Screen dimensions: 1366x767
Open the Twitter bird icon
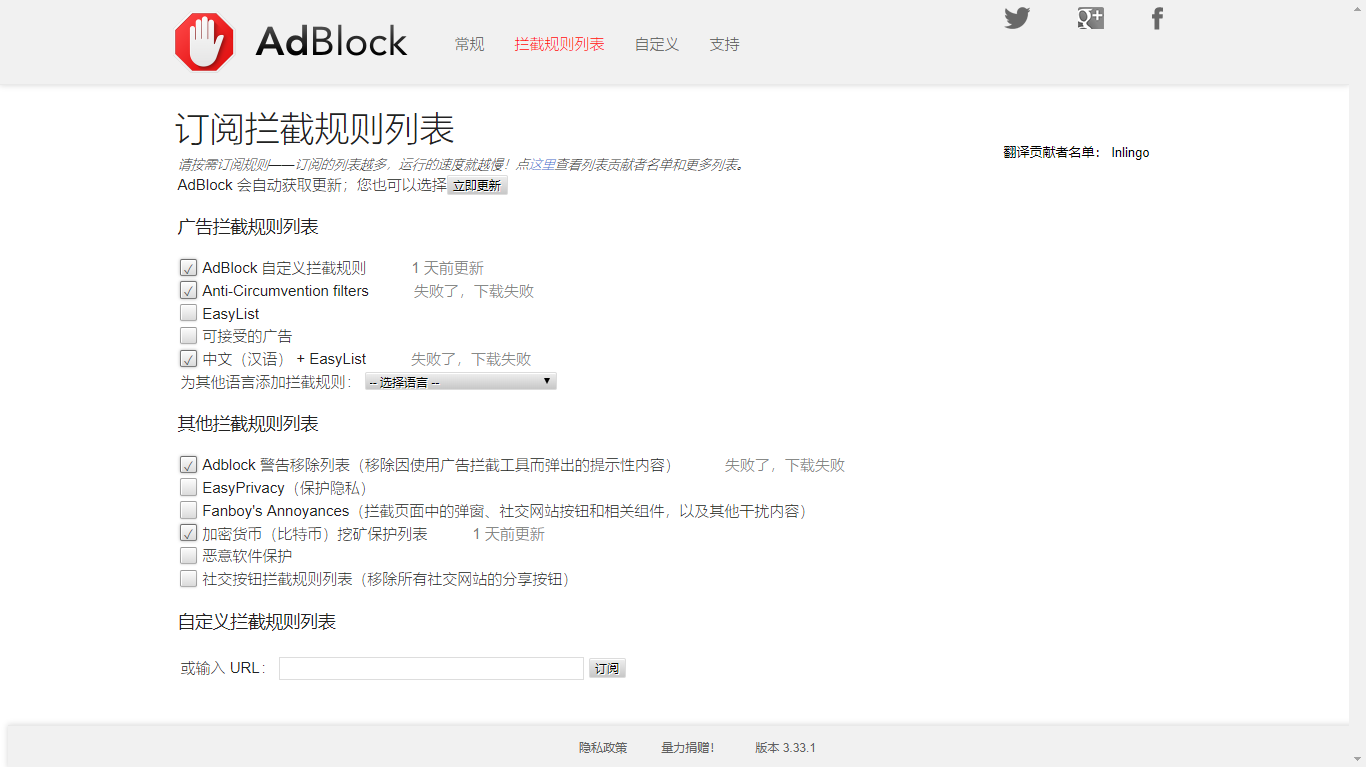(x=1017, y=18)
